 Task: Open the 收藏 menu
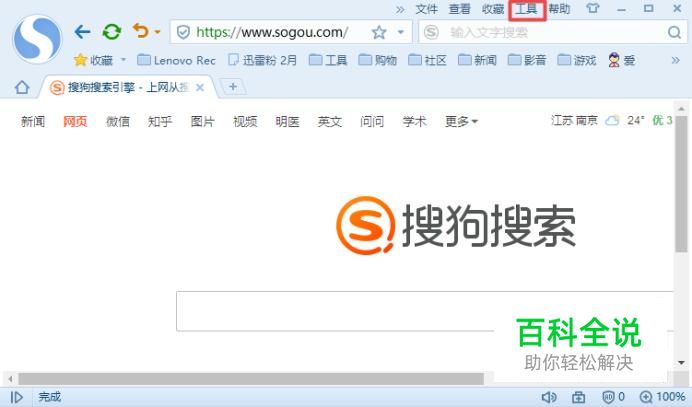pyautogui.click(x=493, y=9)
